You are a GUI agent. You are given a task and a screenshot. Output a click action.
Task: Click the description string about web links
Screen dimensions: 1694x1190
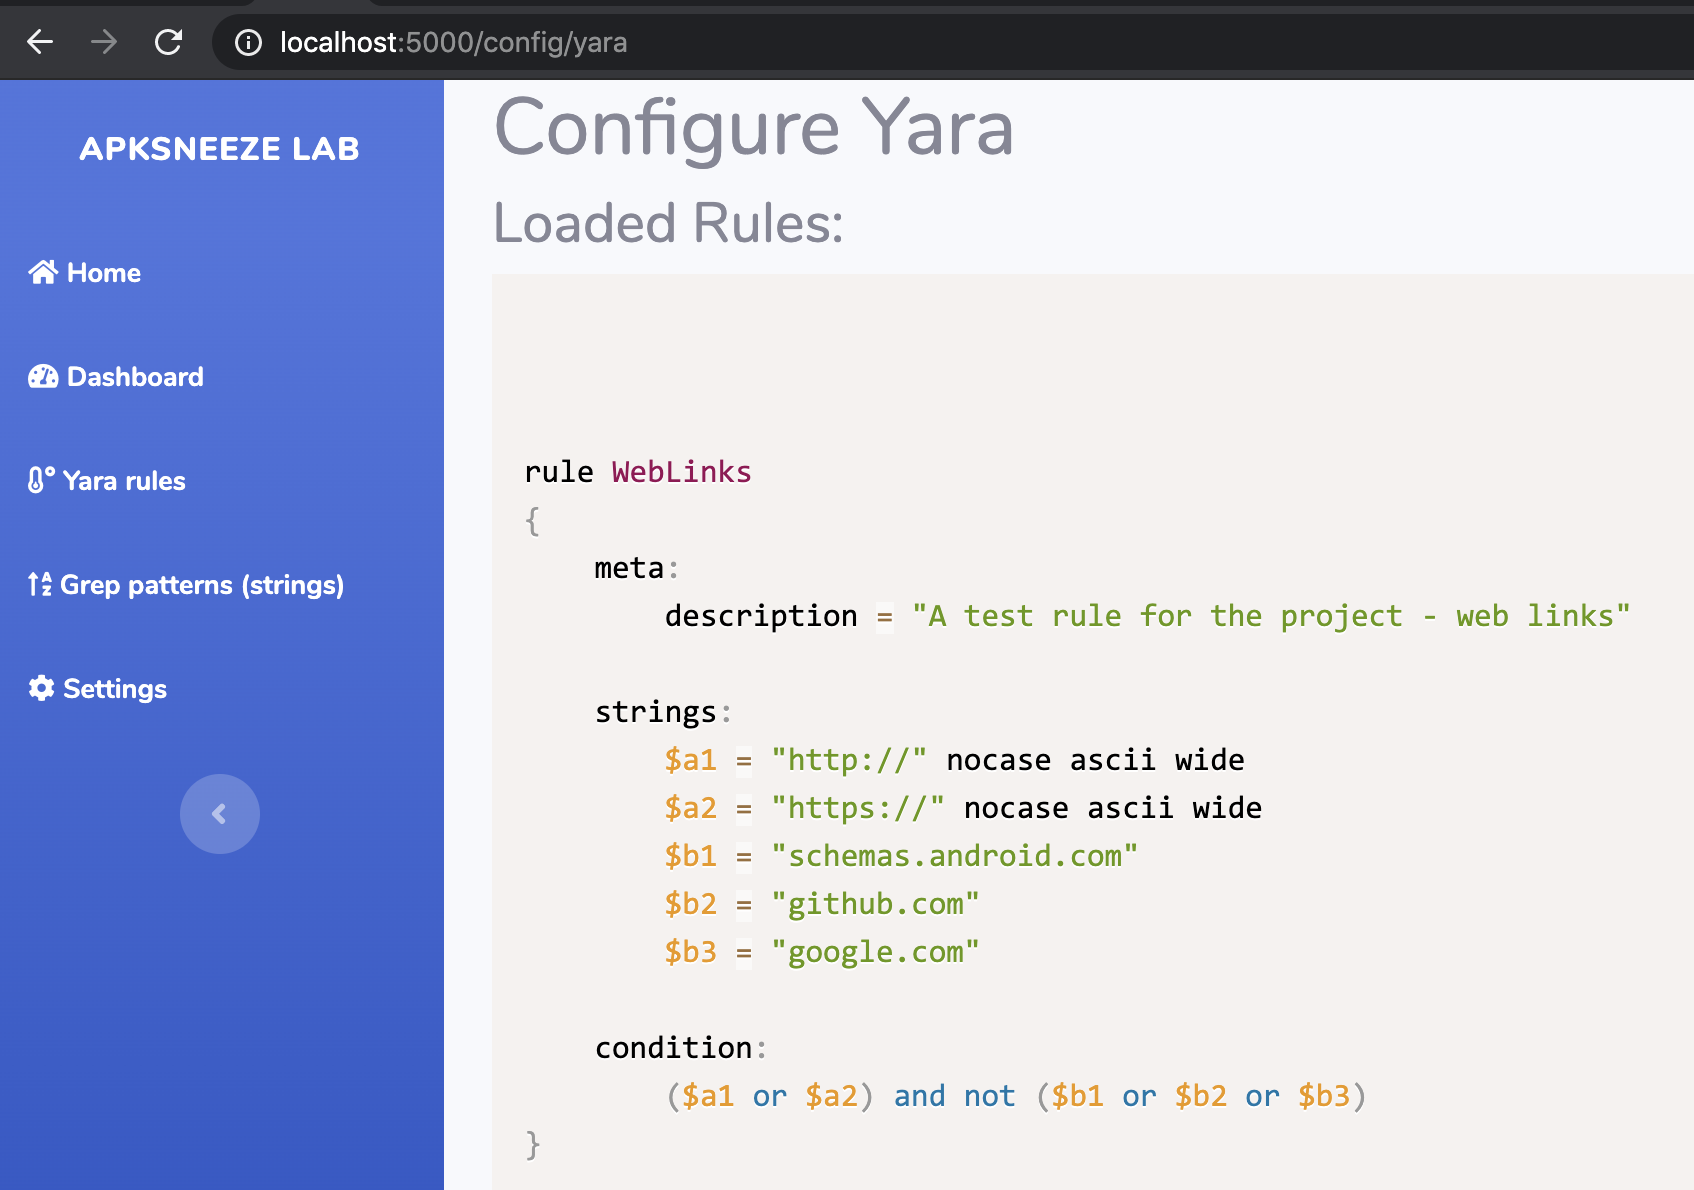(1271, 616)
